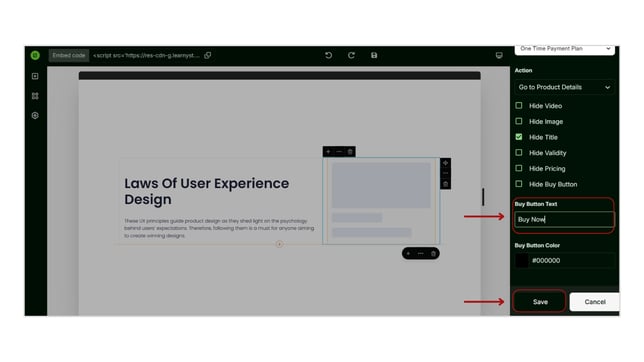Copy the embed code script with the copy icon
Viewport: 644px width, 362px height.
208,55
